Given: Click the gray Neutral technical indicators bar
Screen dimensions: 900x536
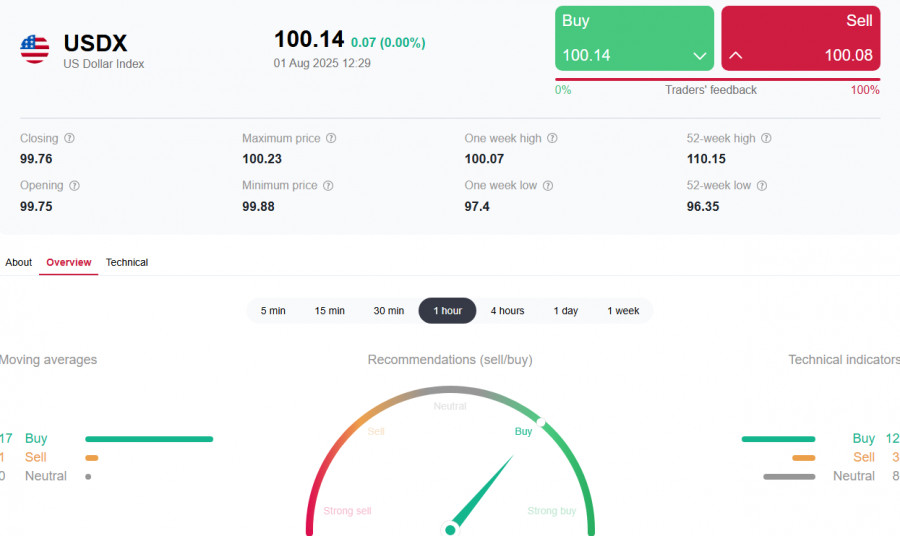Looking at the screenshot, I should pyautogui.click(x=789, y=476).
